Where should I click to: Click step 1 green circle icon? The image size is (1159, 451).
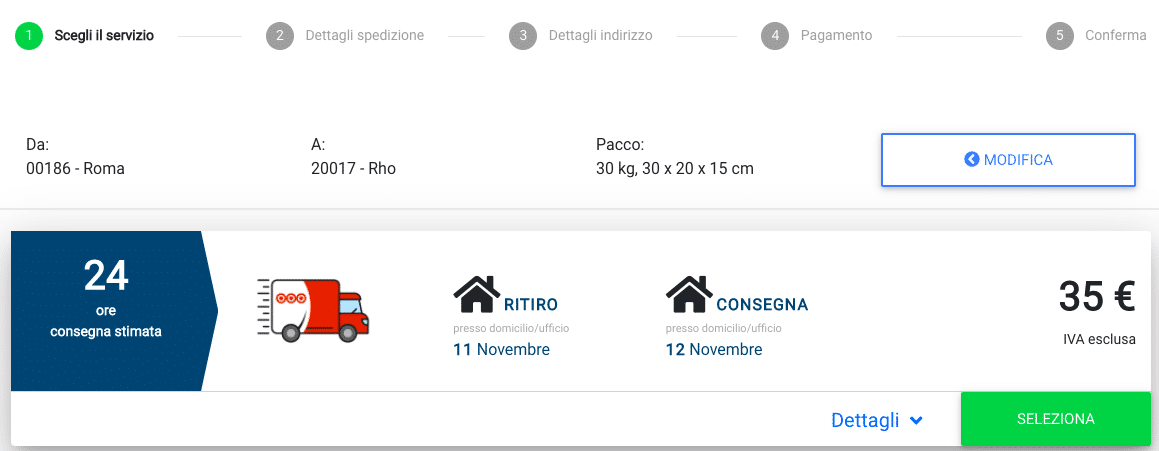coord(29,36)
